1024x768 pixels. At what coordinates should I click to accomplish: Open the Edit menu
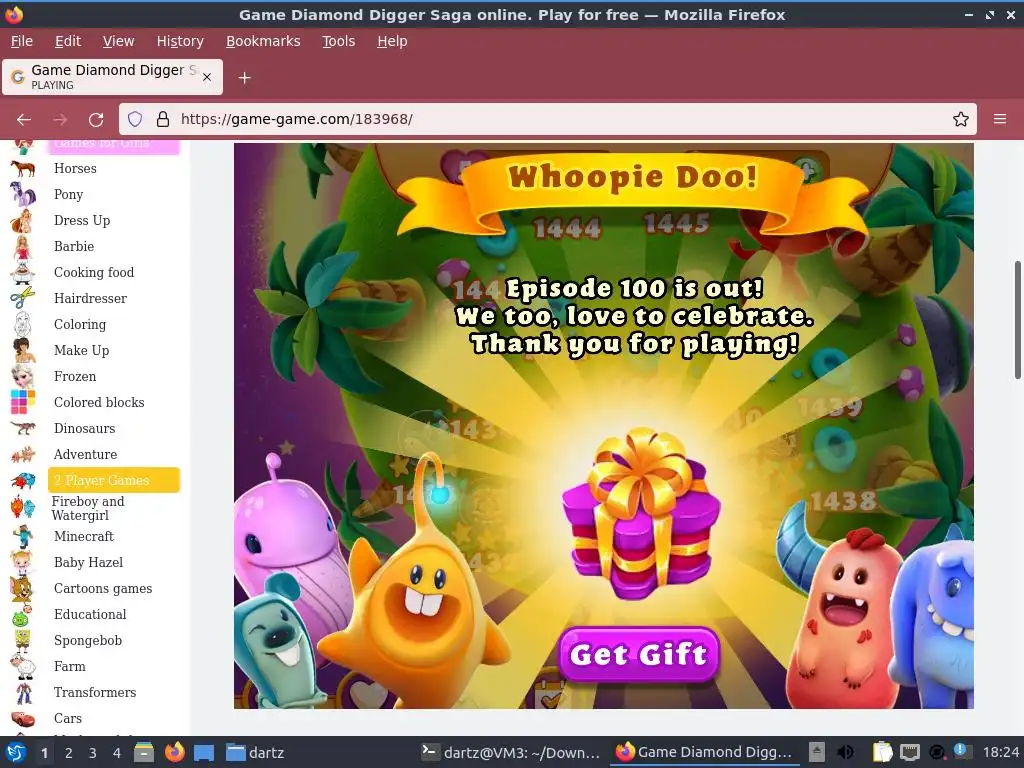click(68, 41)
